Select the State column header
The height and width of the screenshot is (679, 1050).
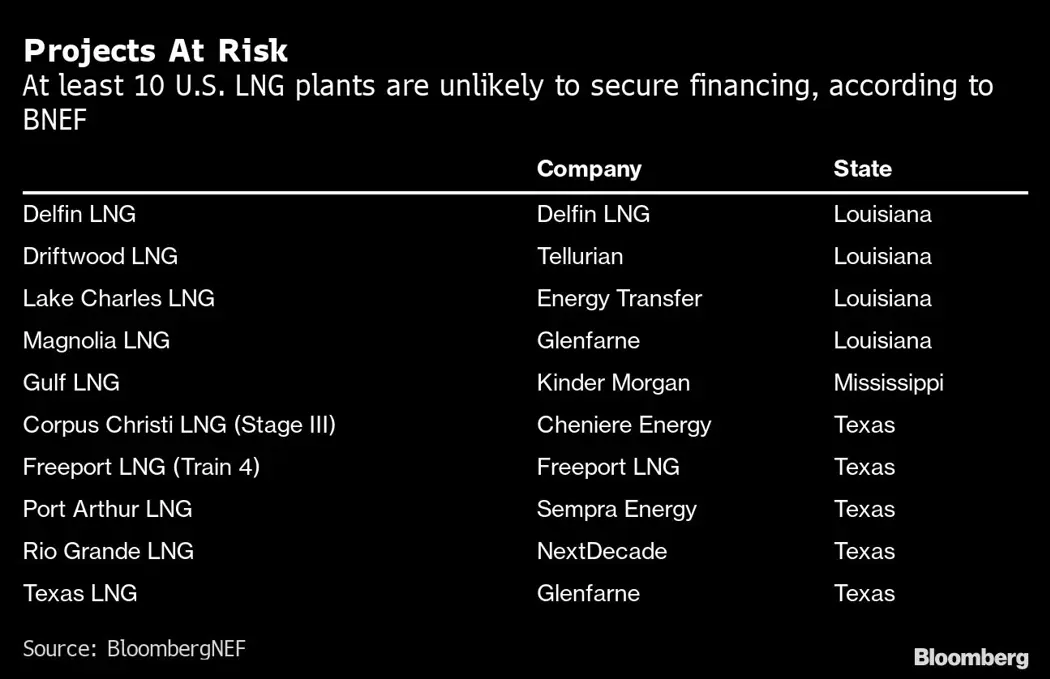click(862, 169)
